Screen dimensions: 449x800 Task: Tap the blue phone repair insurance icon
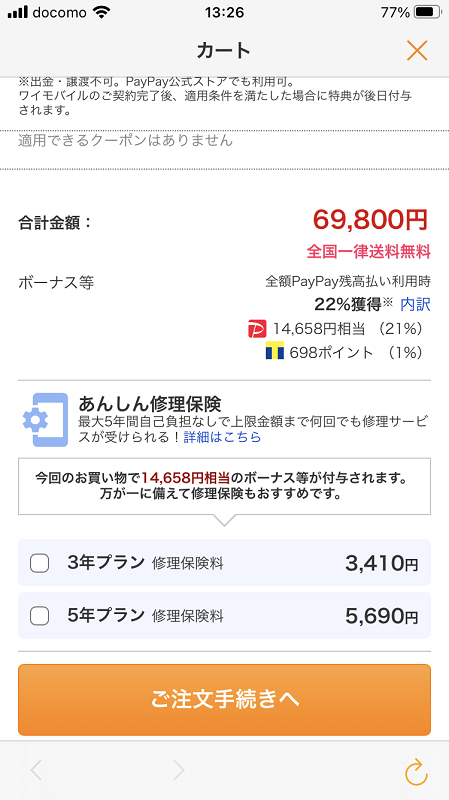pyautogui.click(x=45, y=420)
